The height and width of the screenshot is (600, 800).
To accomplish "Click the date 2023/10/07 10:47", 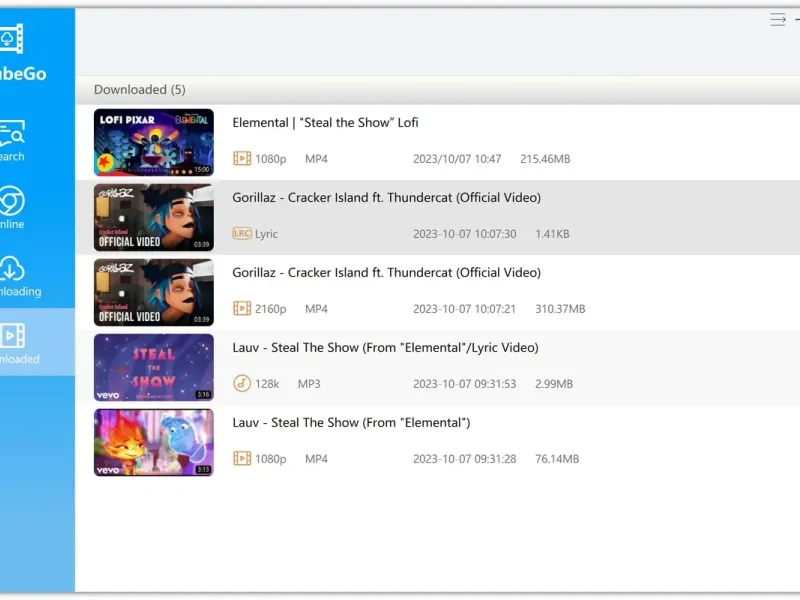I will (457, 159).
